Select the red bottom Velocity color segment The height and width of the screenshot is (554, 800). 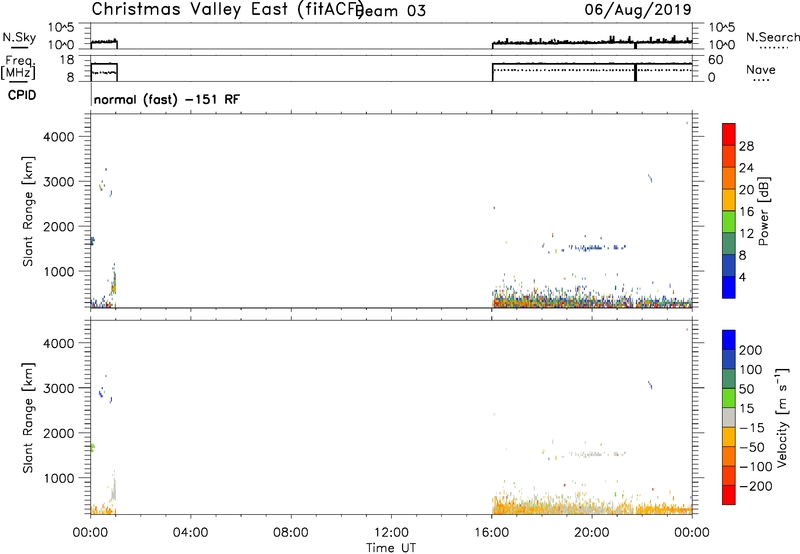[729, 495]
